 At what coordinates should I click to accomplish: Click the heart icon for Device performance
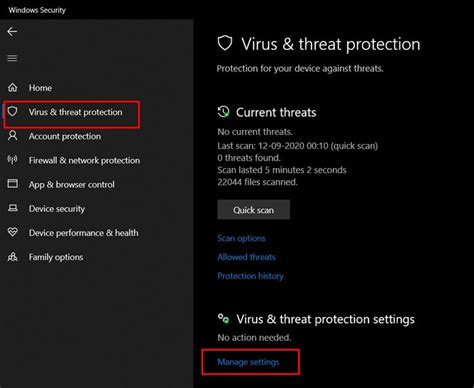13,232
